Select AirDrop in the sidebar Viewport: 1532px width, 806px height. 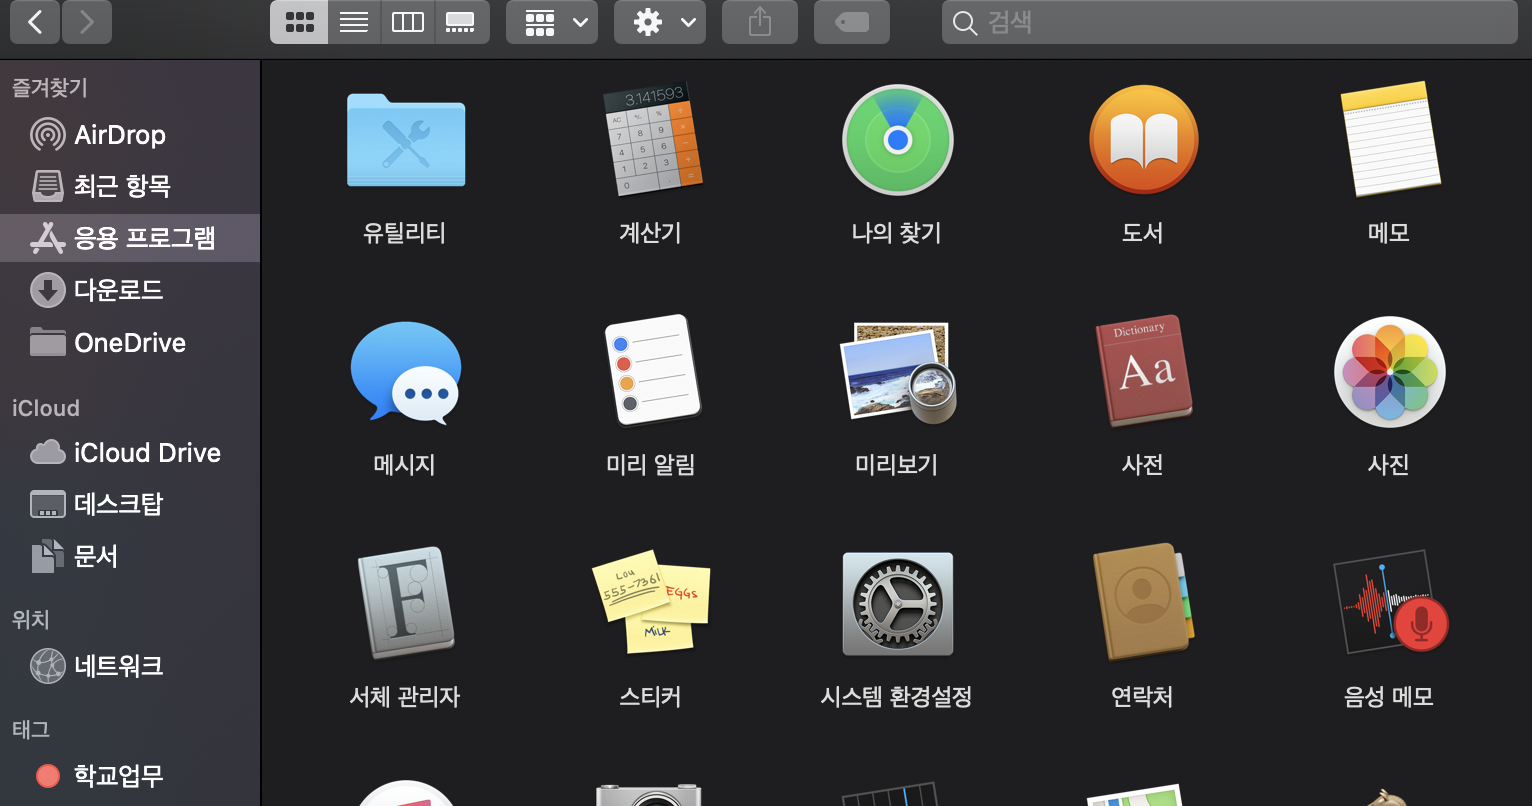(x=130, y=134)
